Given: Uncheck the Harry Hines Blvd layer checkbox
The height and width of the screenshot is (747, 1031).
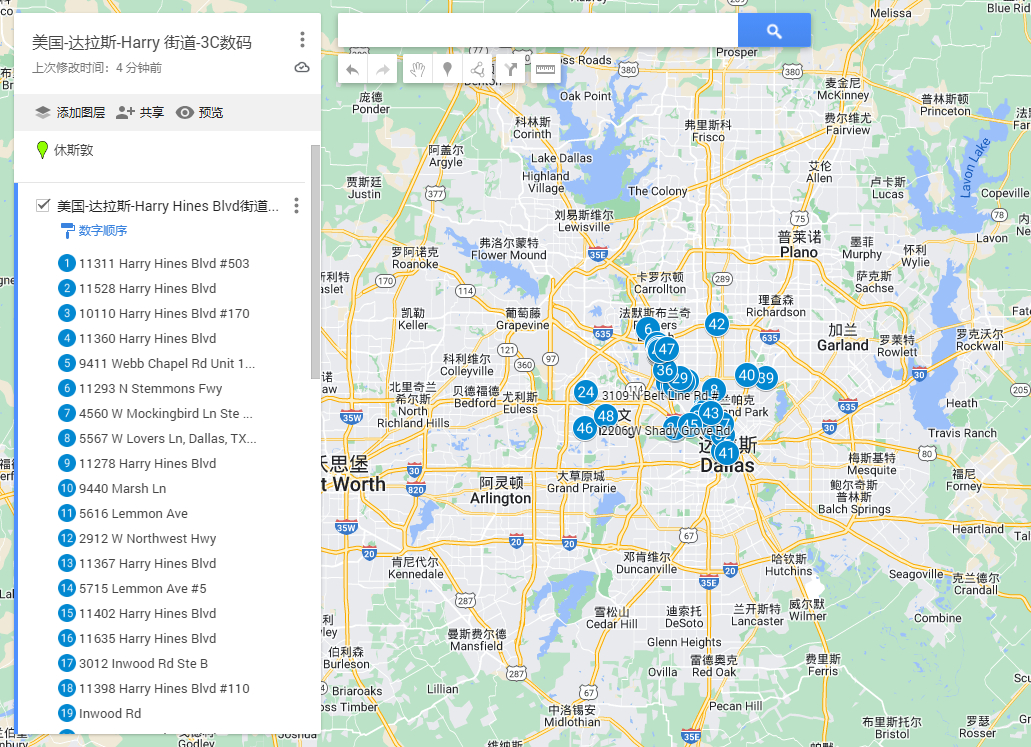Looking at the screenshot, I should (x=43, y=206).
